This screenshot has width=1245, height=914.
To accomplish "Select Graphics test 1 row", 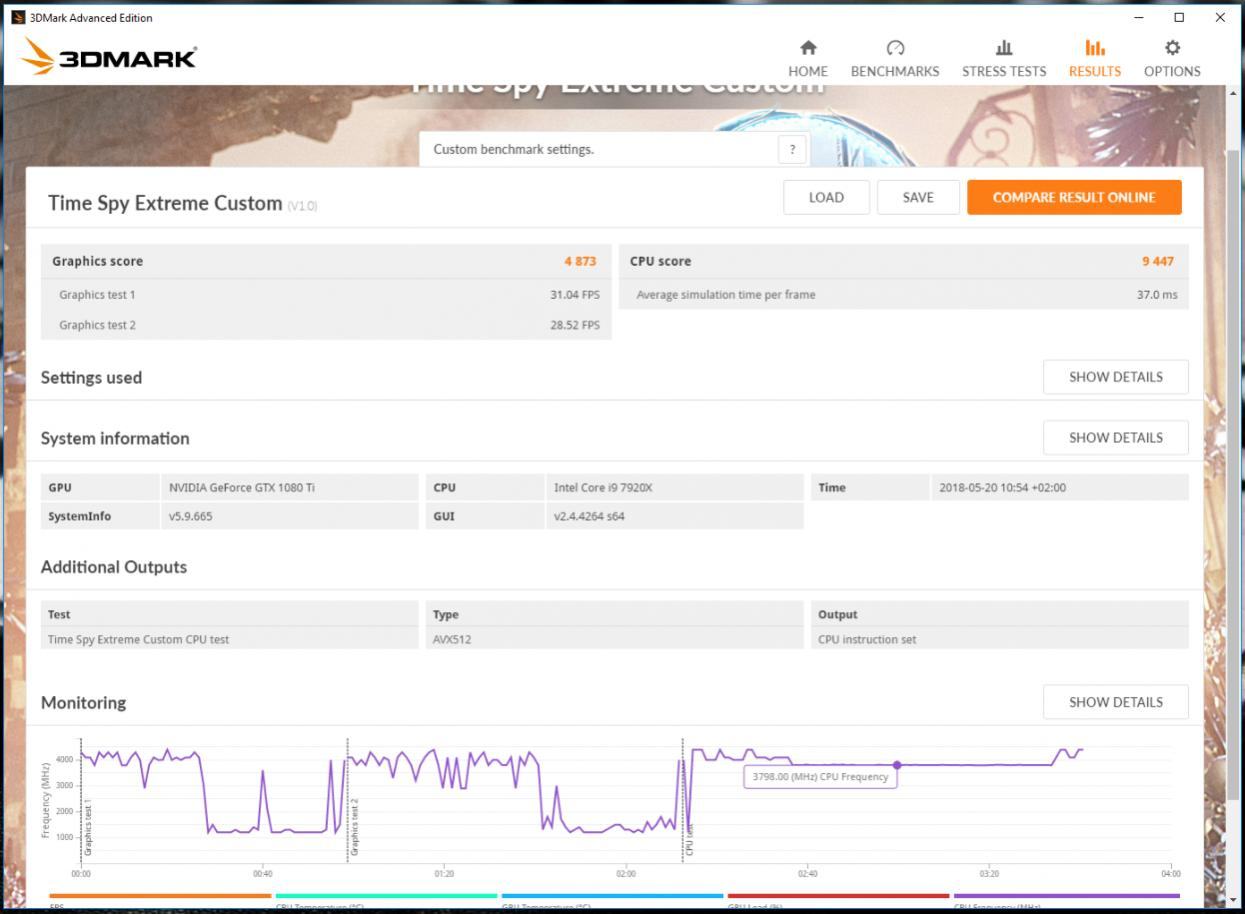I will pos(326,295).
